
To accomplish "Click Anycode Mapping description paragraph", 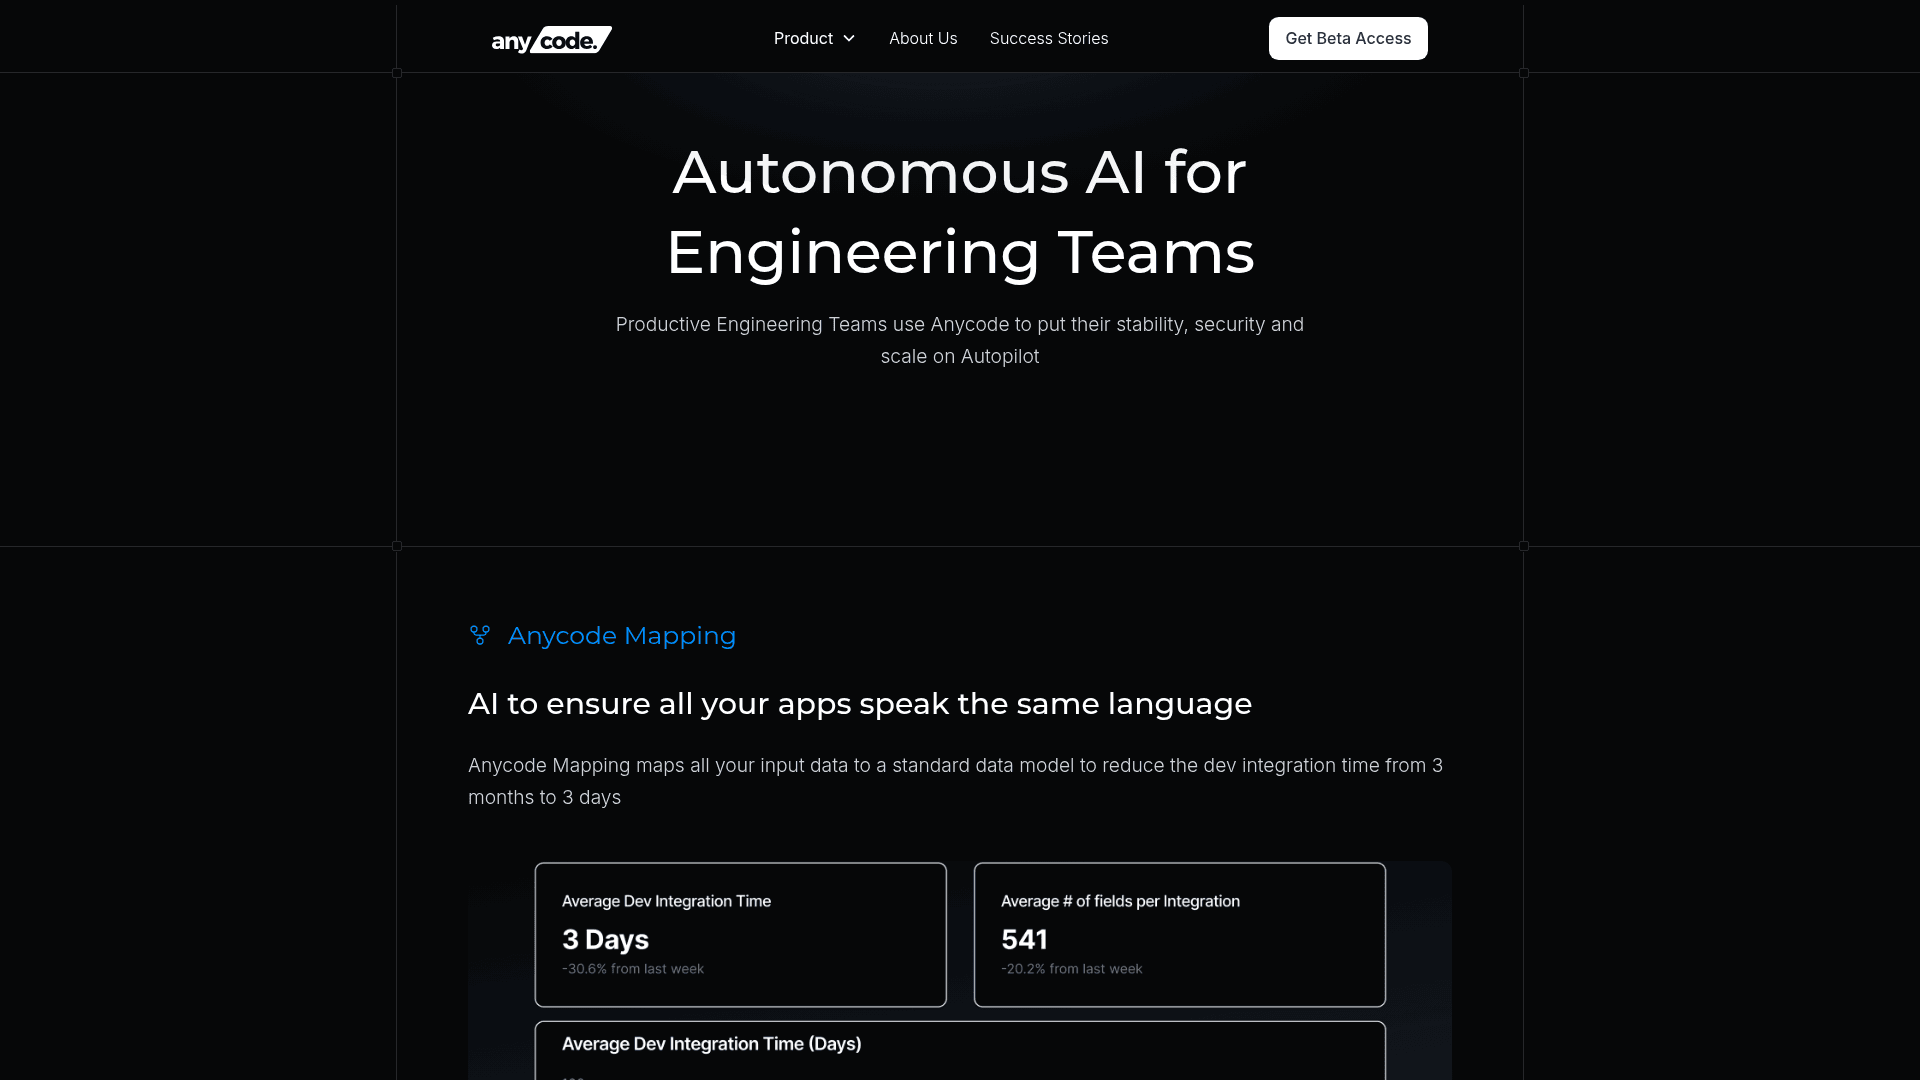I will click(x=955, y=781).
